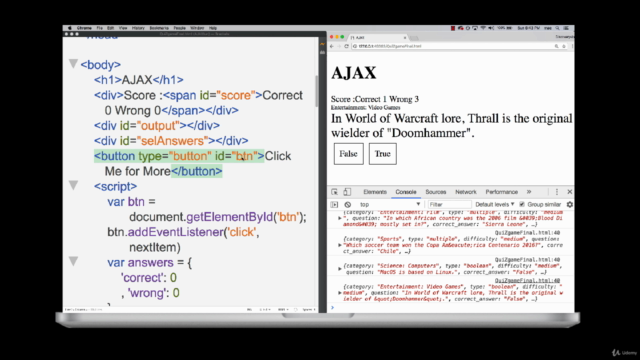Open the View menu
The image size is (640, 360).
(x=123, y=28)
